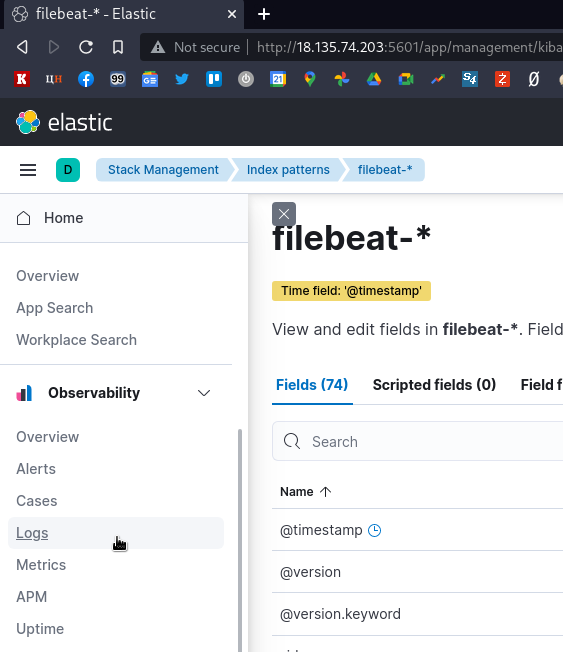Open Cases under Observability
The image size is (563, 652).
[x=37, y=501]
